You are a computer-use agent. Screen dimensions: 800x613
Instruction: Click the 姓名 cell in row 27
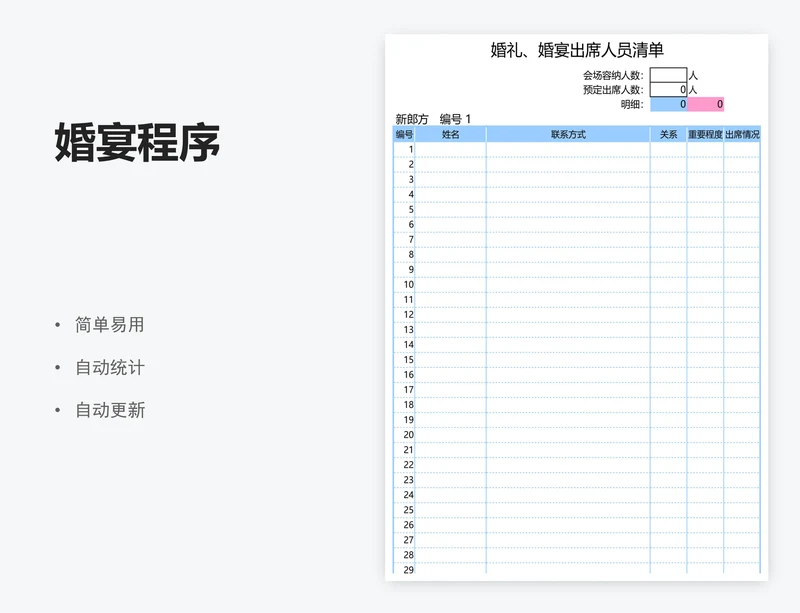tap(451, 540)
